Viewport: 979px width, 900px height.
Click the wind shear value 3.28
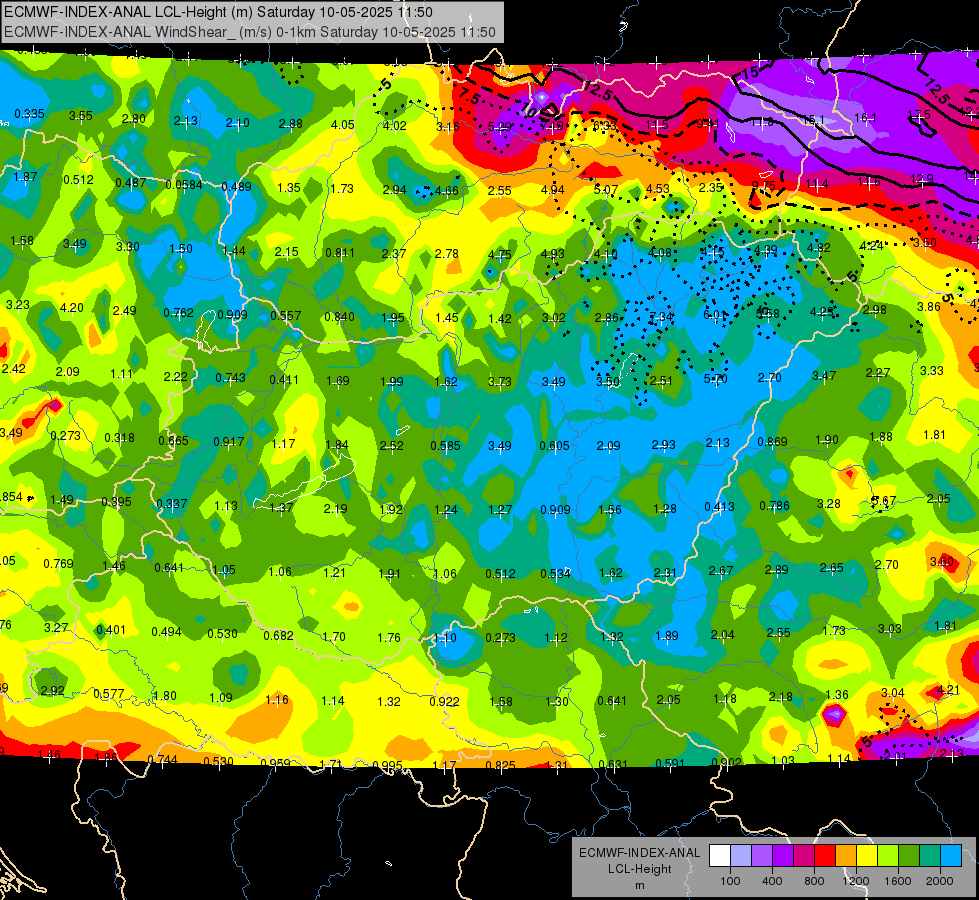click(x=829, y=503)
